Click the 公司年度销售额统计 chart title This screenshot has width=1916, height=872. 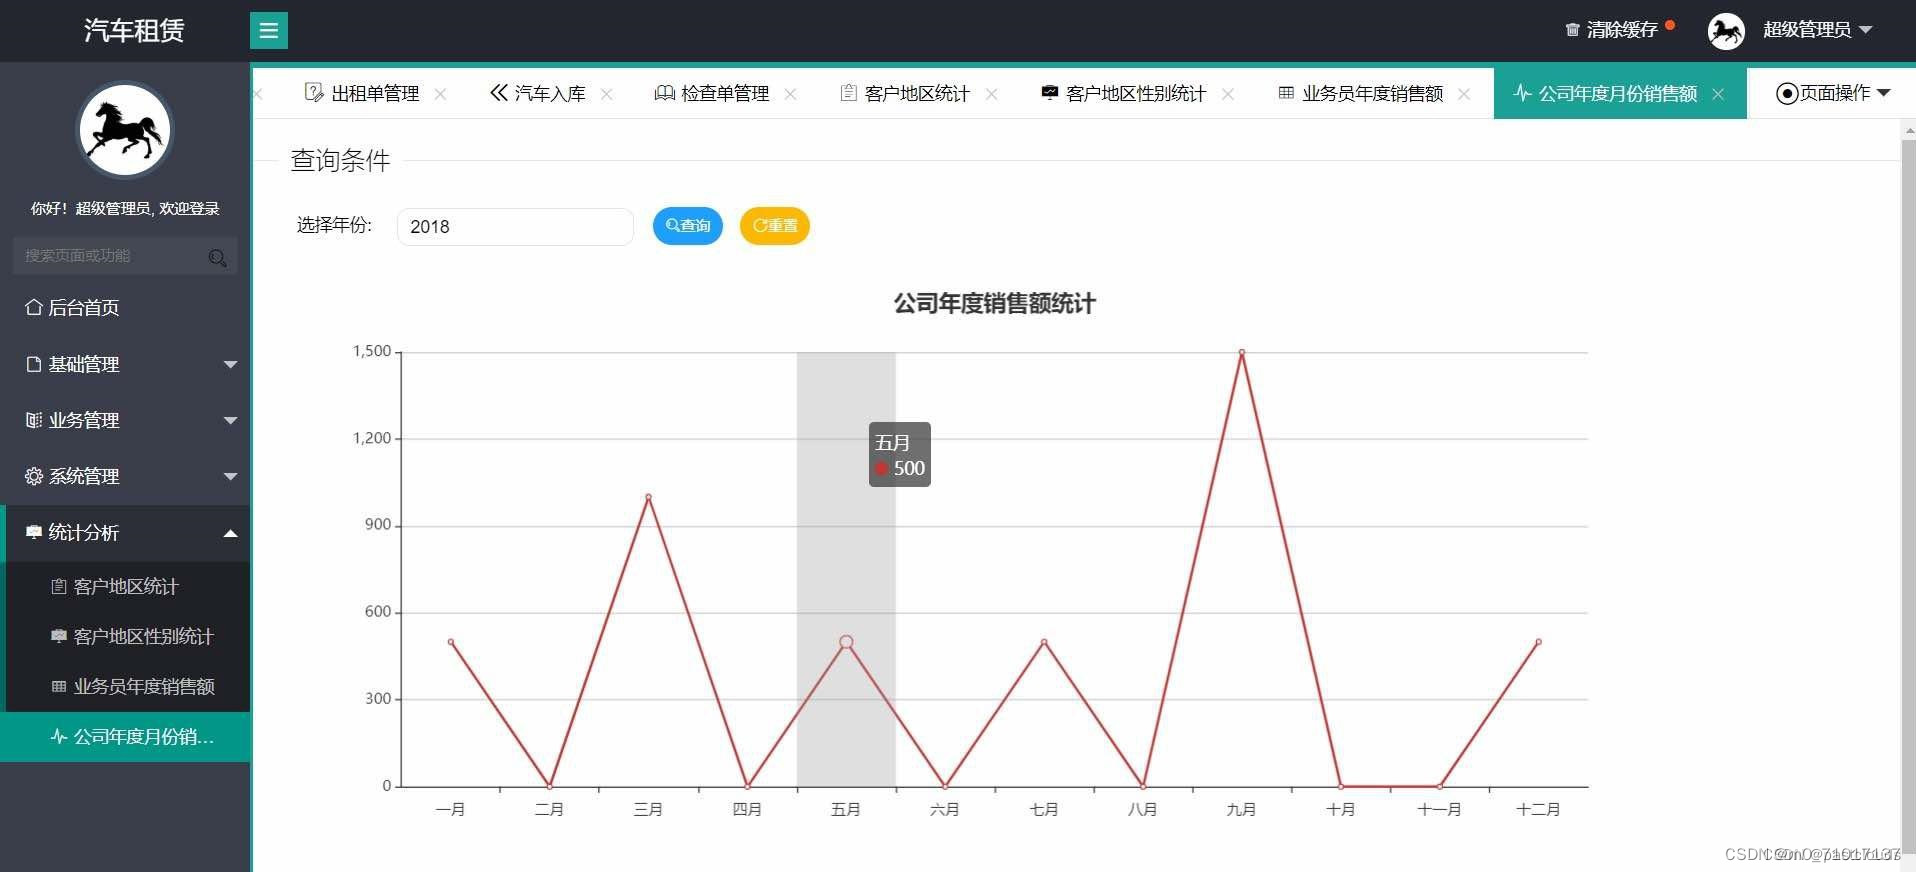[995, 303]
